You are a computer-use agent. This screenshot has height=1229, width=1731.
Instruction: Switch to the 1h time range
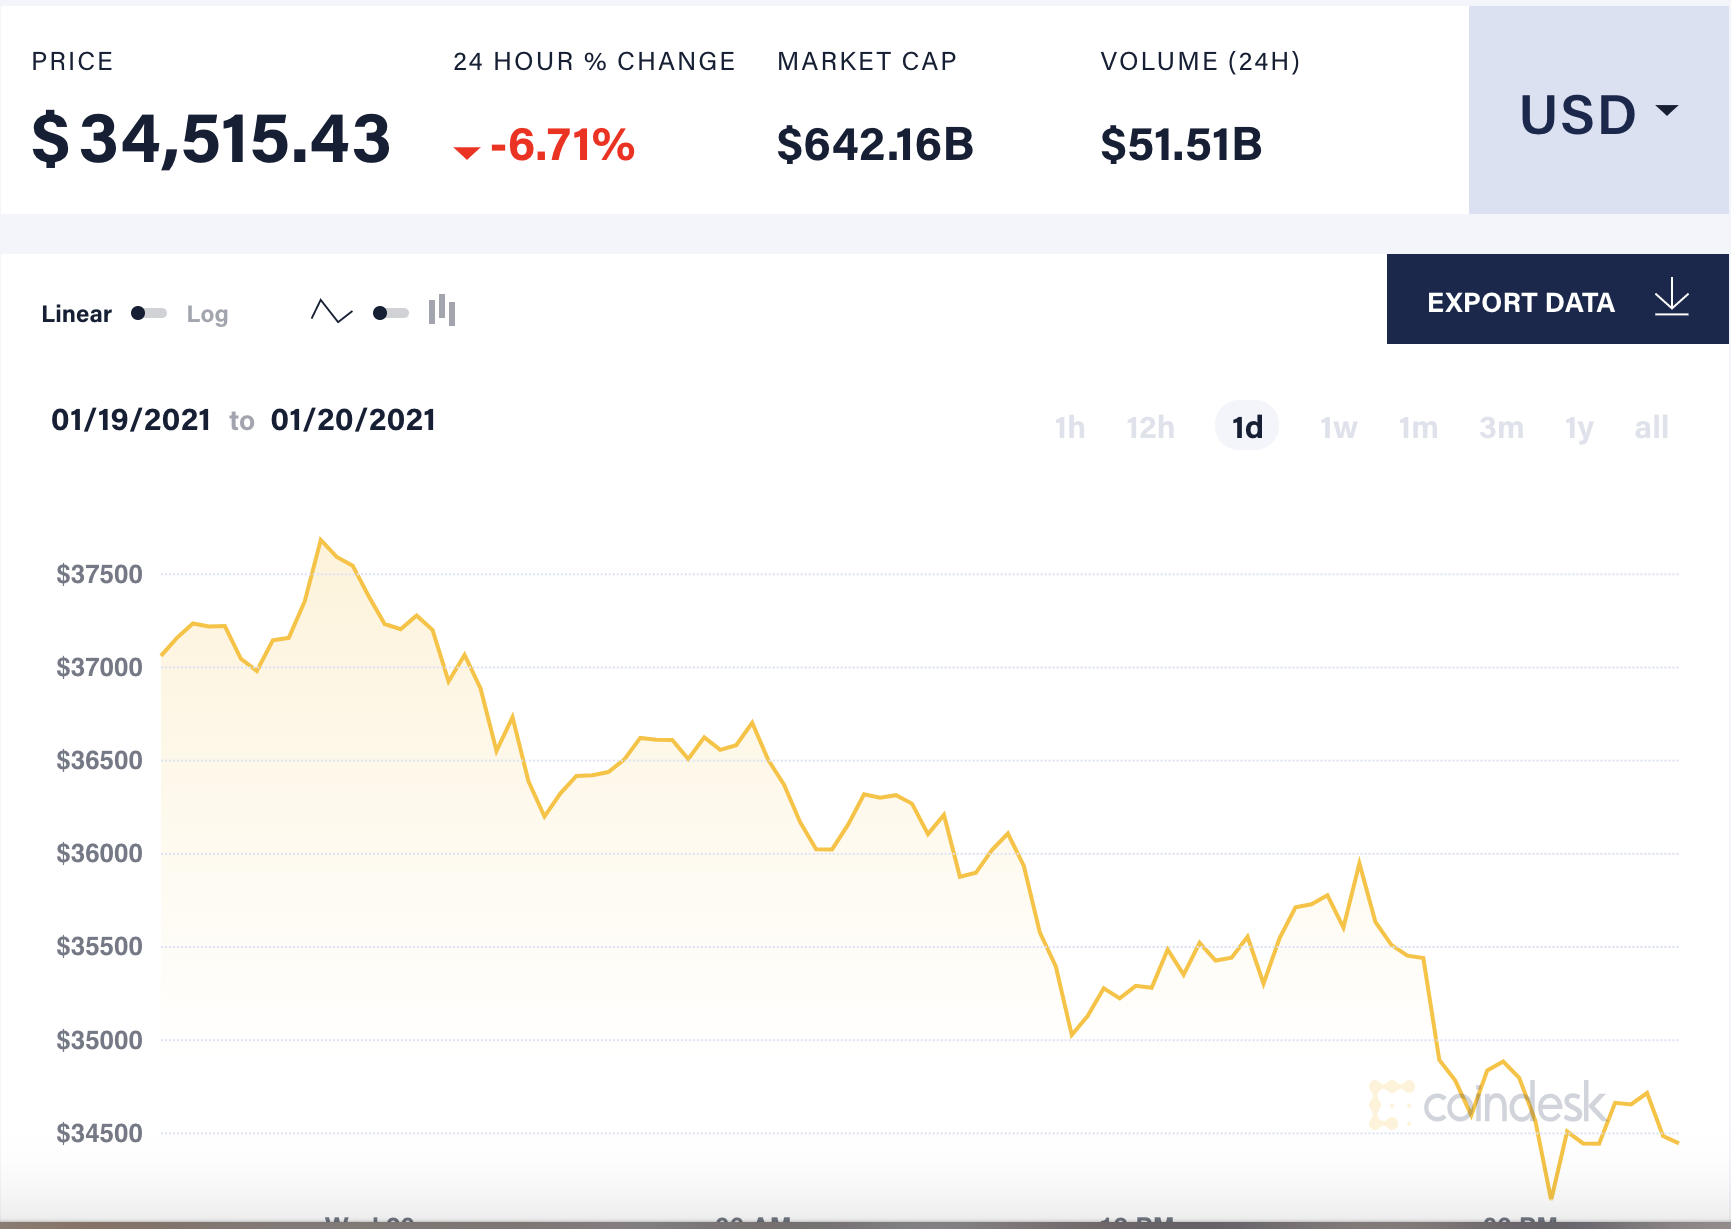[x=1069, y=426]
